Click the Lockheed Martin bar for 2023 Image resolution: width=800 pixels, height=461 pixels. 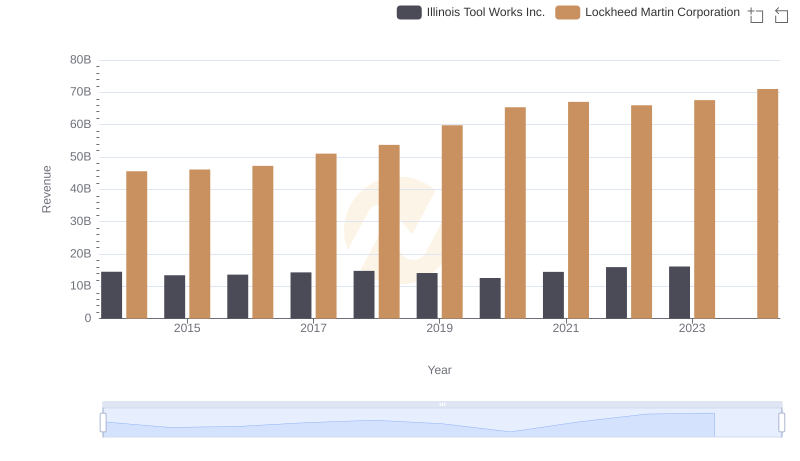tap(705, 209)
